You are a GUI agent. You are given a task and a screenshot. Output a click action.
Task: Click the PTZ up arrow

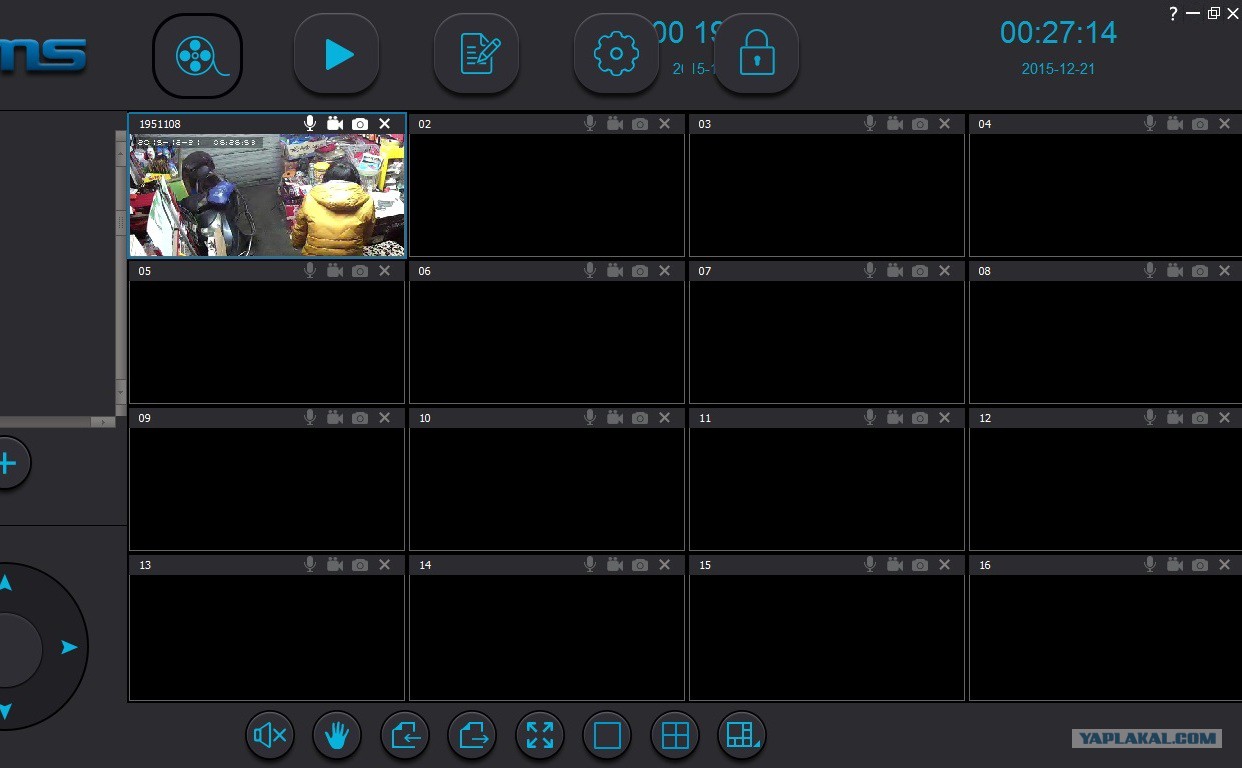[x=6, y=582]
